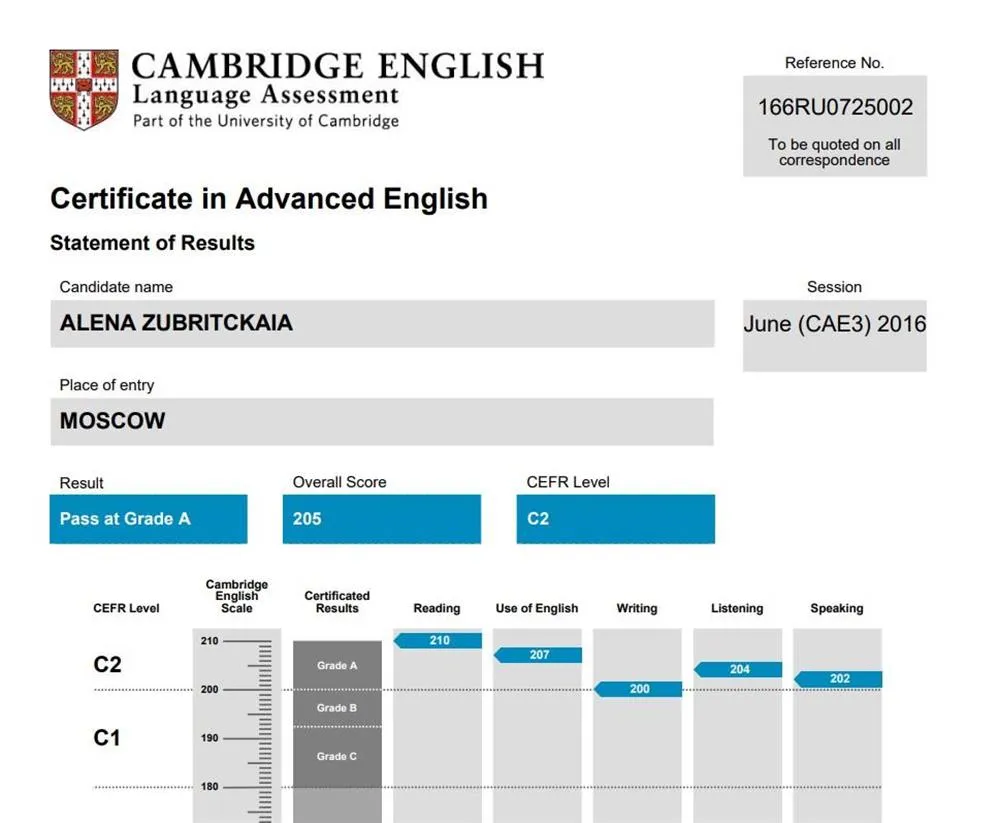Click the 'Overall Score' label
The width and height of the screenshot is (999, 823).
340,482
